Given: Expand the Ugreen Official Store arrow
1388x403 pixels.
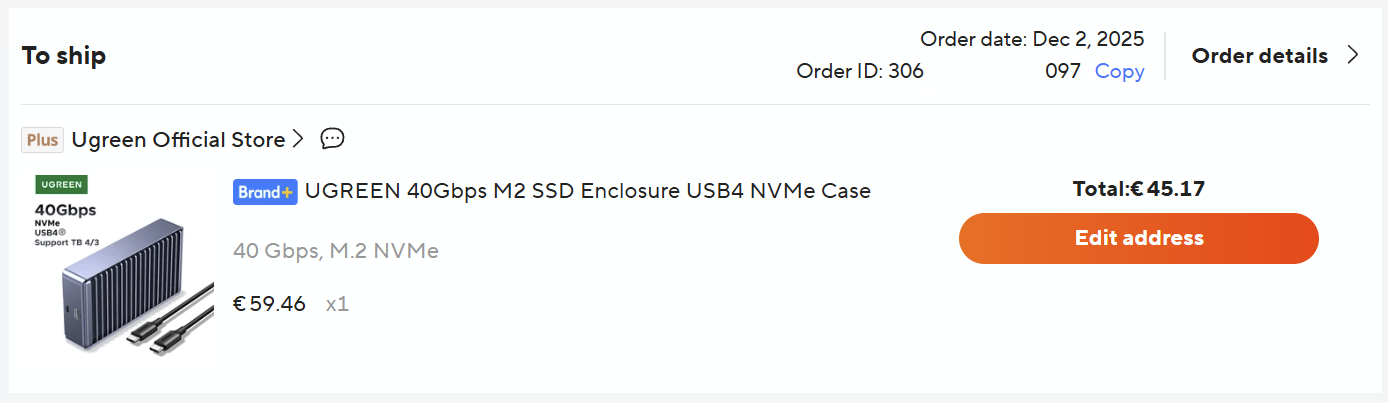Looking at the screenshot, I should tap(297, 140).
